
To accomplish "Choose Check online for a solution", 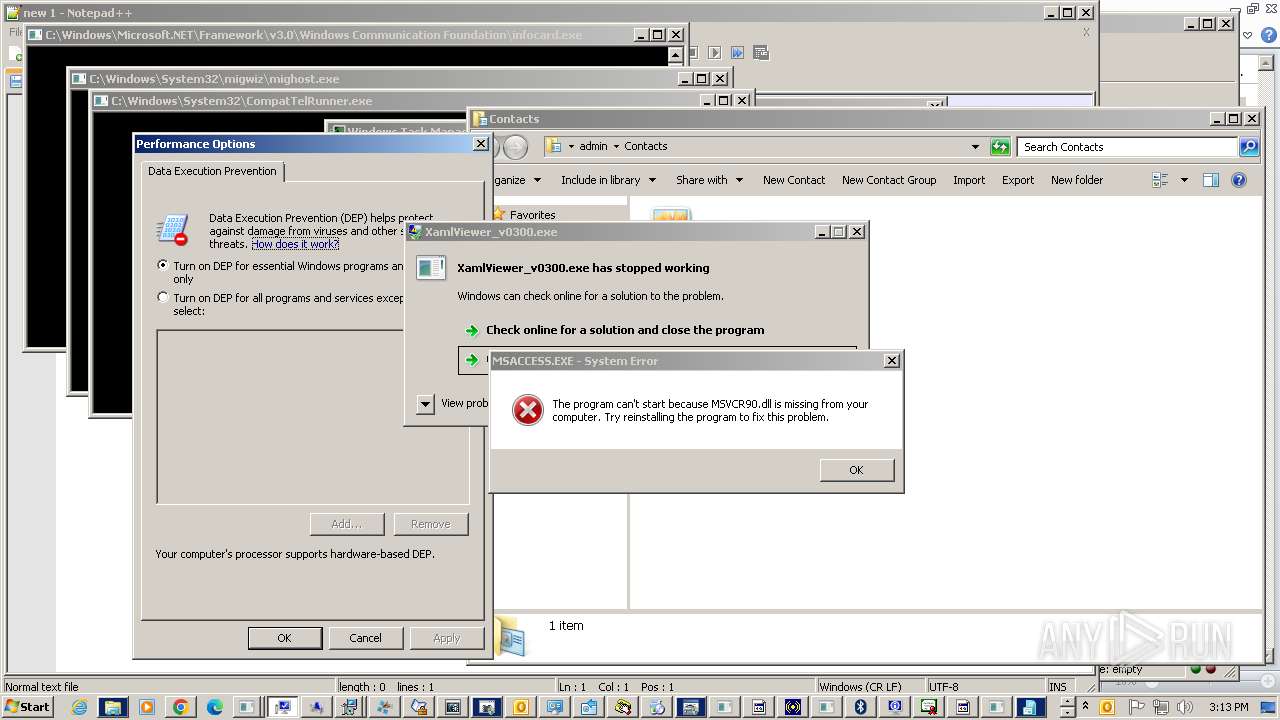I will point(625,330).
